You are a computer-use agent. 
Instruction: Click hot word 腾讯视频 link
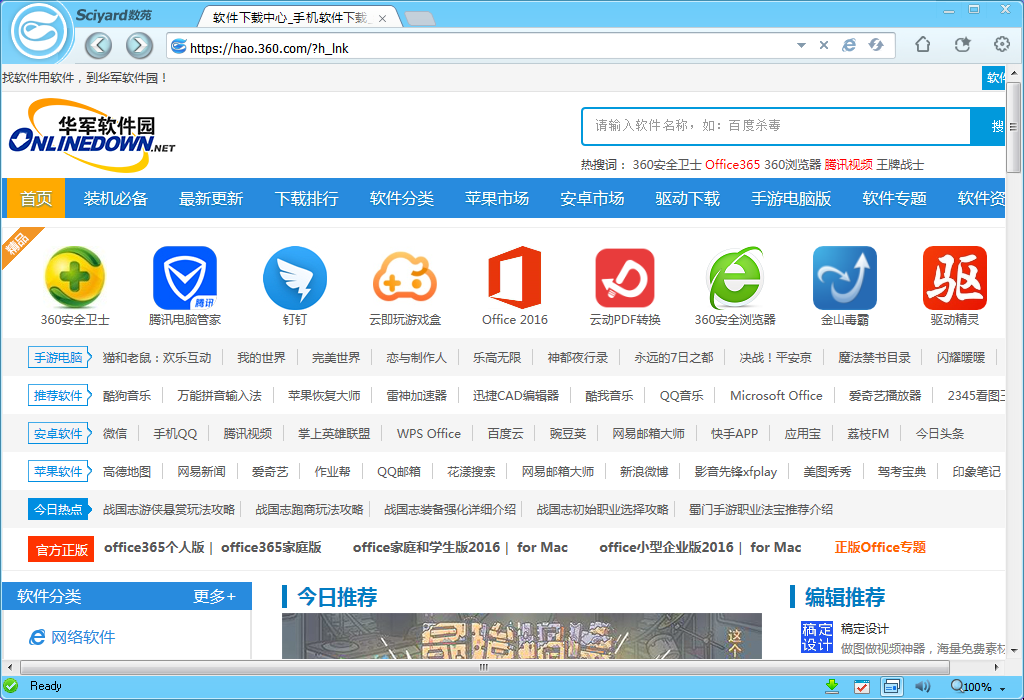coord(848,165)
